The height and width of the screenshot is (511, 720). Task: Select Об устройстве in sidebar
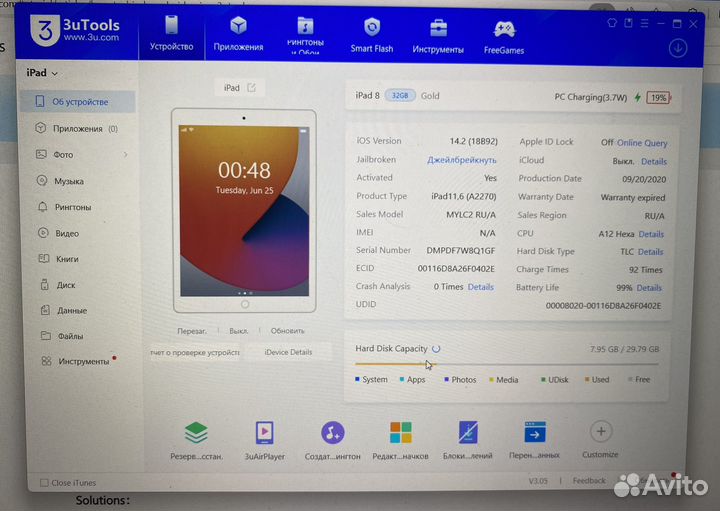[x=78, y=101]
